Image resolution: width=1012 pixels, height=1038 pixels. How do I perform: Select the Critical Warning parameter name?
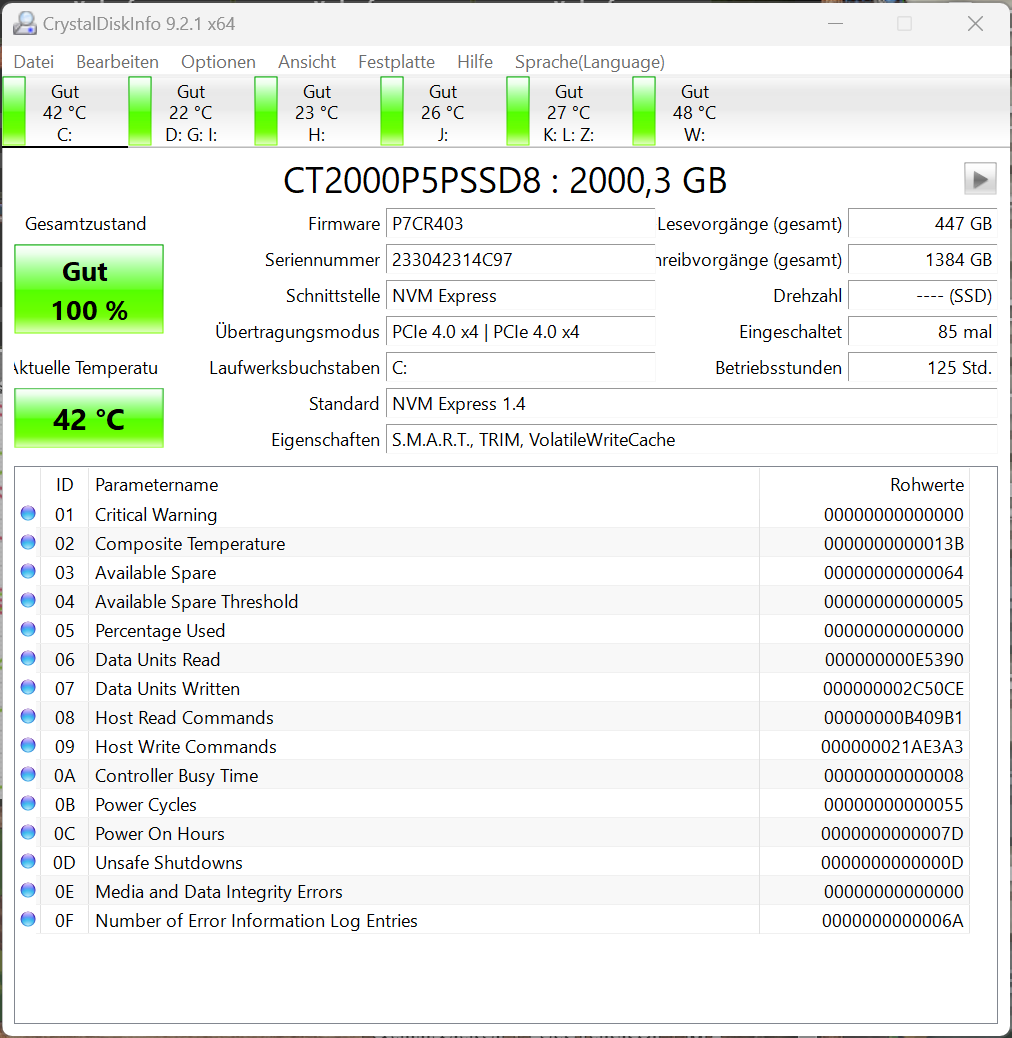coord(156,514)
